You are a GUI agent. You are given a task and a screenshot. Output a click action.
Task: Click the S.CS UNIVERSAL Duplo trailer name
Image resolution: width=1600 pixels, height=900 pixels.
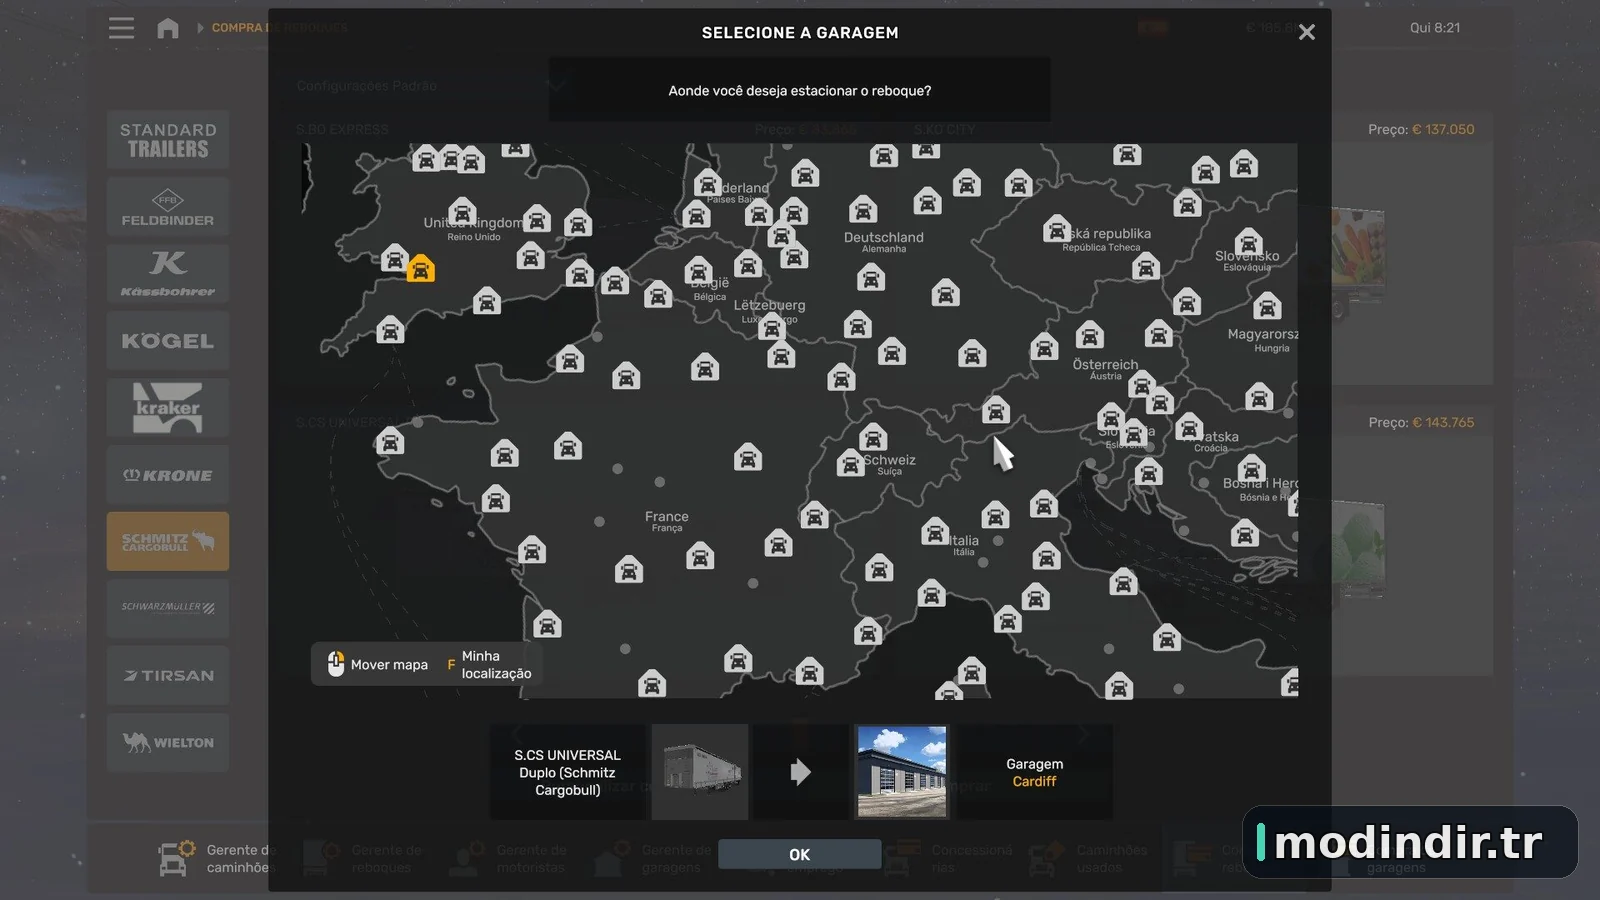568,772
